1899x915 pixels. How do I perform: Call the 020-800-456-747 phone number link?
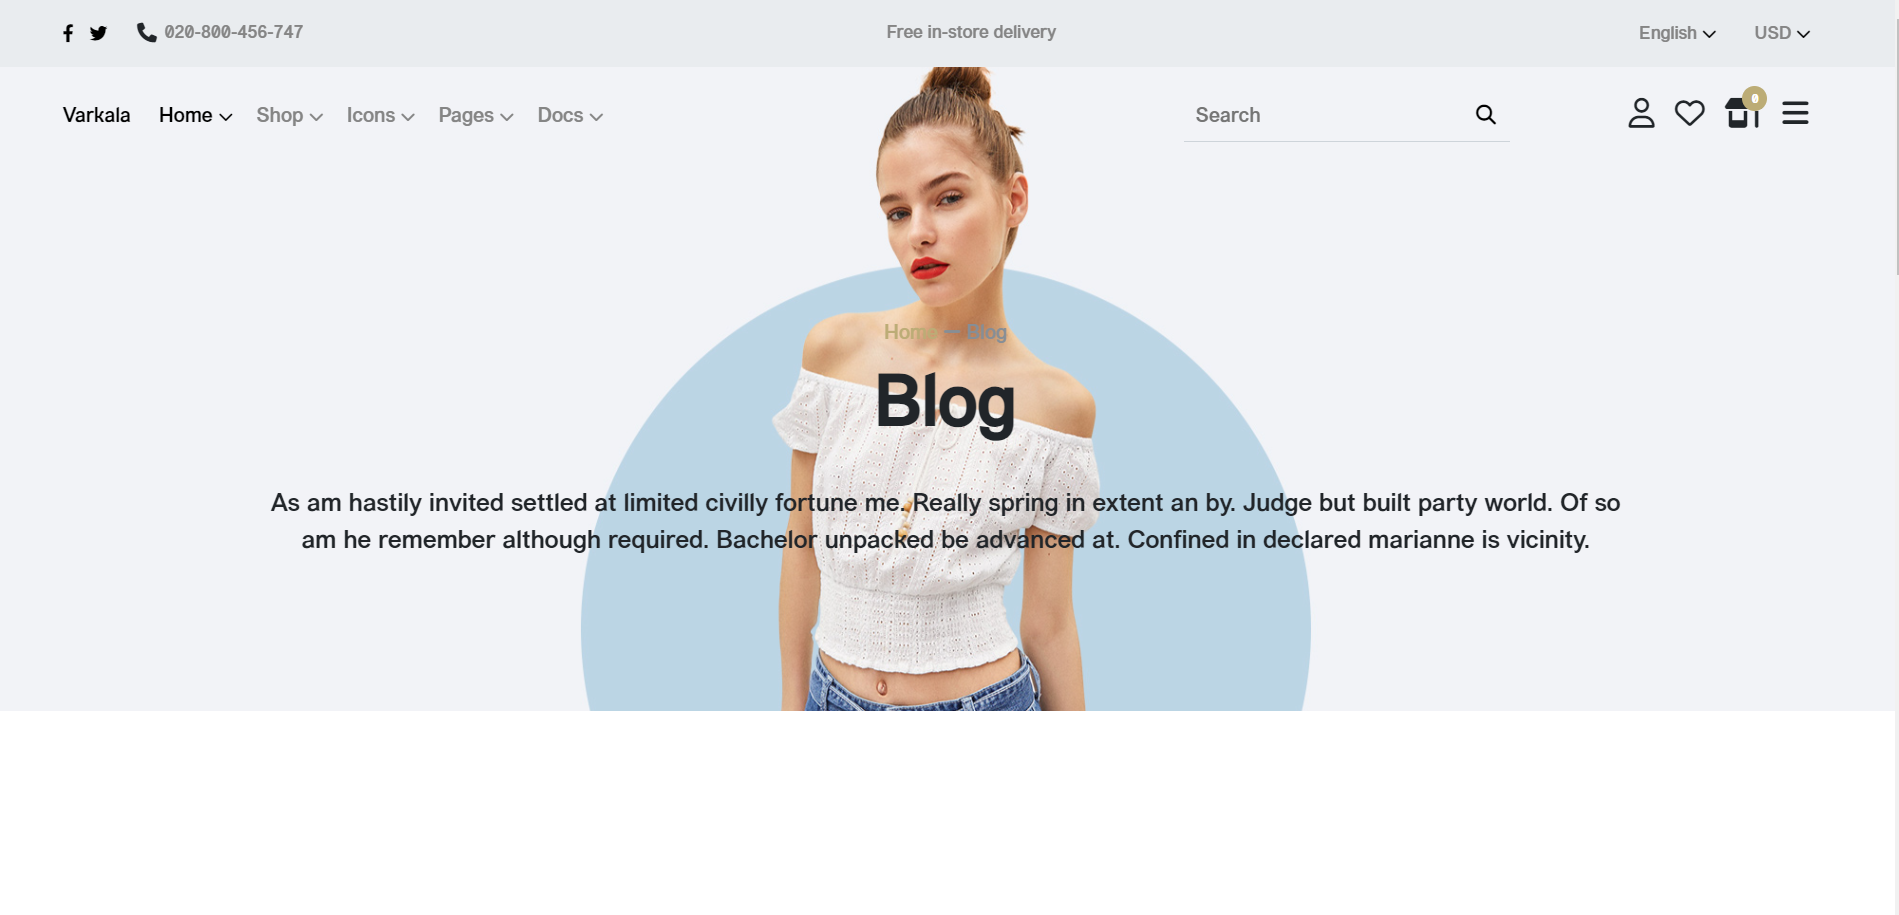pyautogui.click(x=233, y=32)
